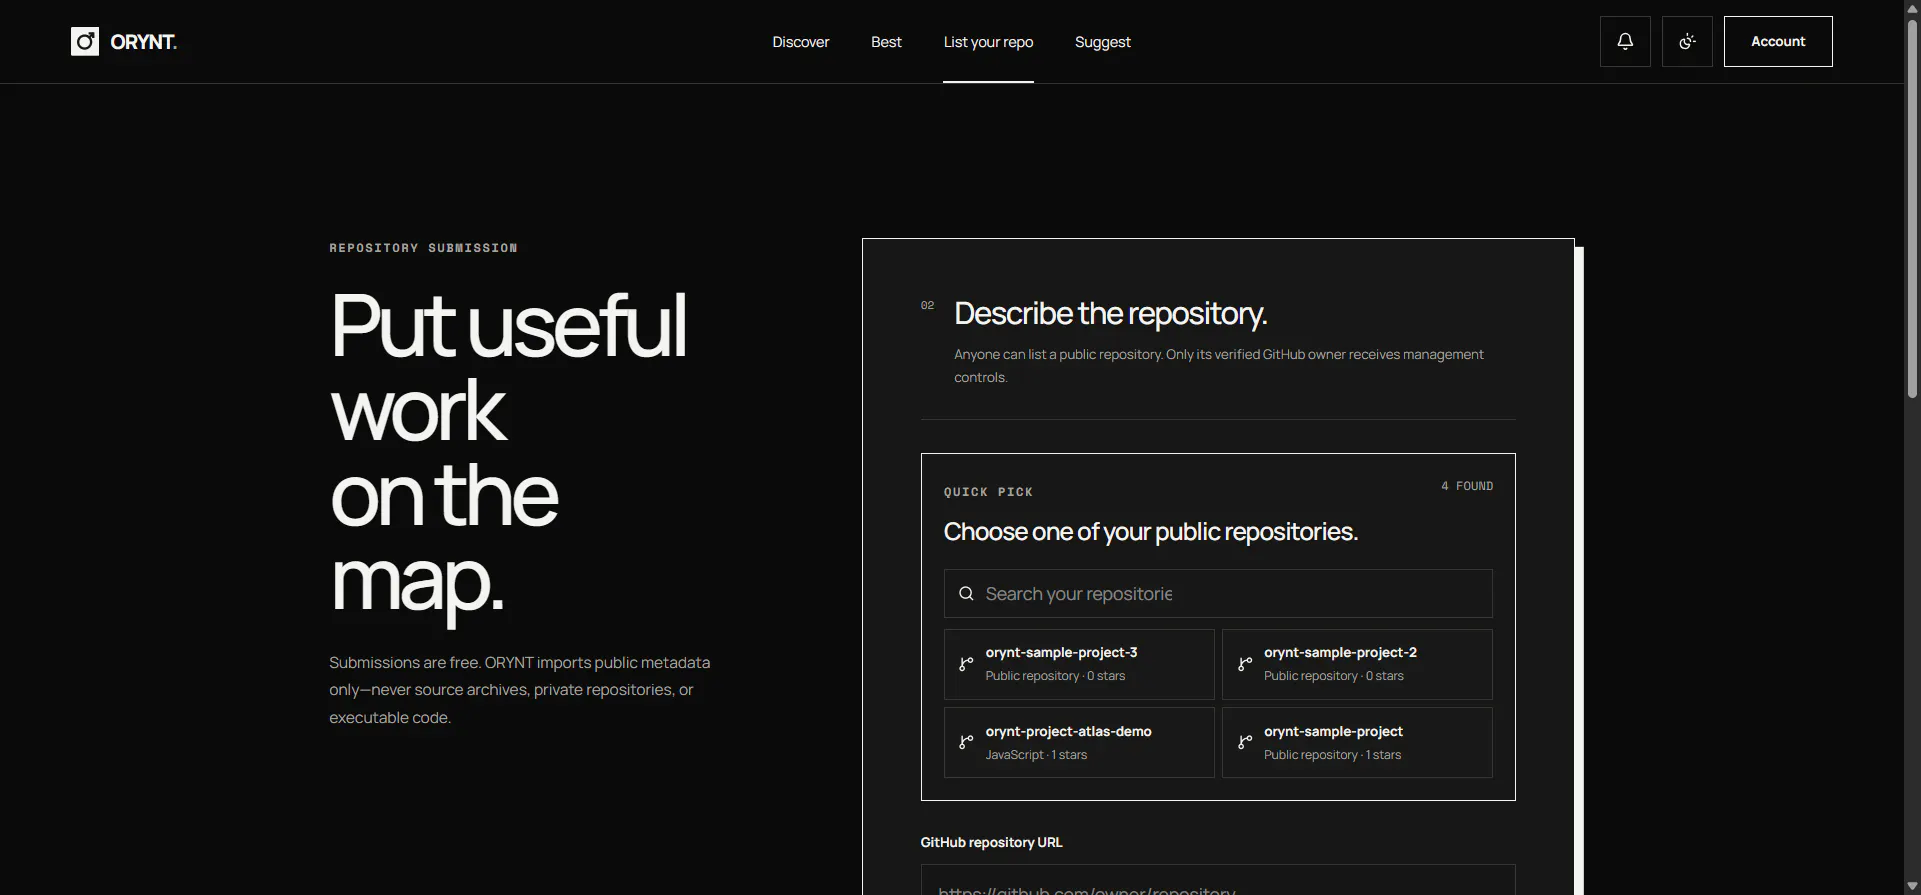Focus the GitHub repository URL input

coord(1218,881)
